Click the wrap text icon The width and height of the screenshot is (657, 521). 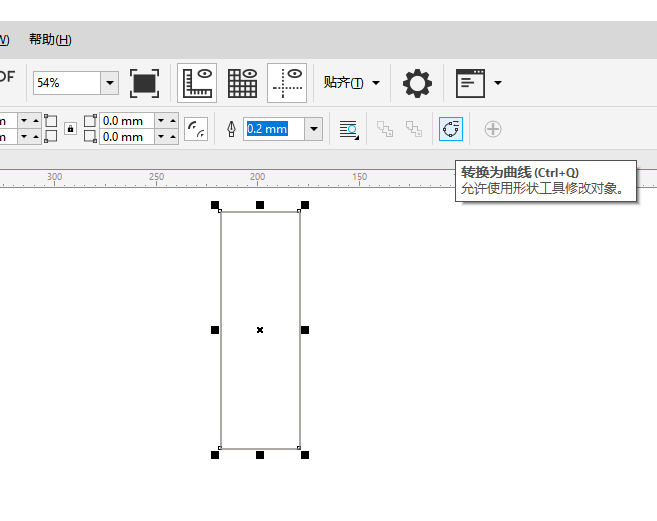(349, 129)
